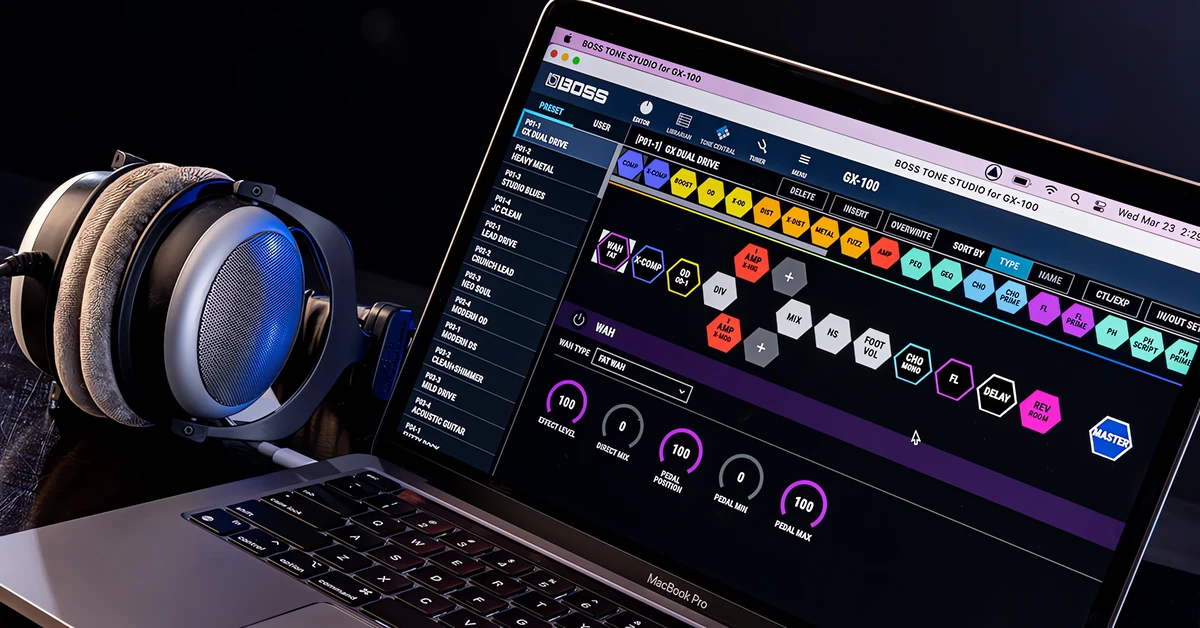Adjust the DIRECT MIX knob
Viewport: 1200px width, 628px height.
coord(621,426)
